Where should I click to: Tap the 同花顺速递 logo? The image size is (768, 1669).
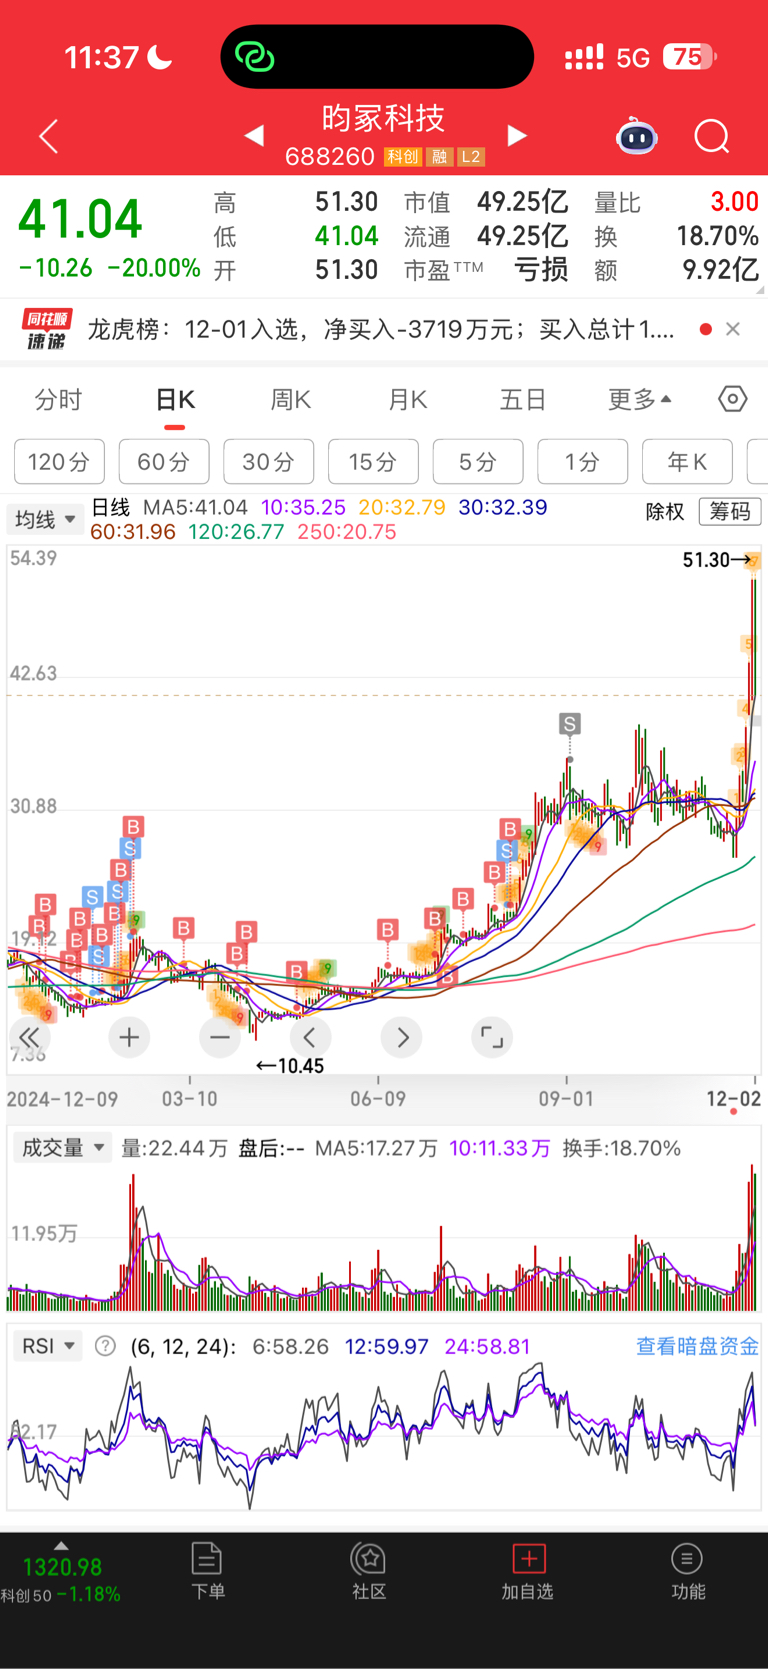47,330
